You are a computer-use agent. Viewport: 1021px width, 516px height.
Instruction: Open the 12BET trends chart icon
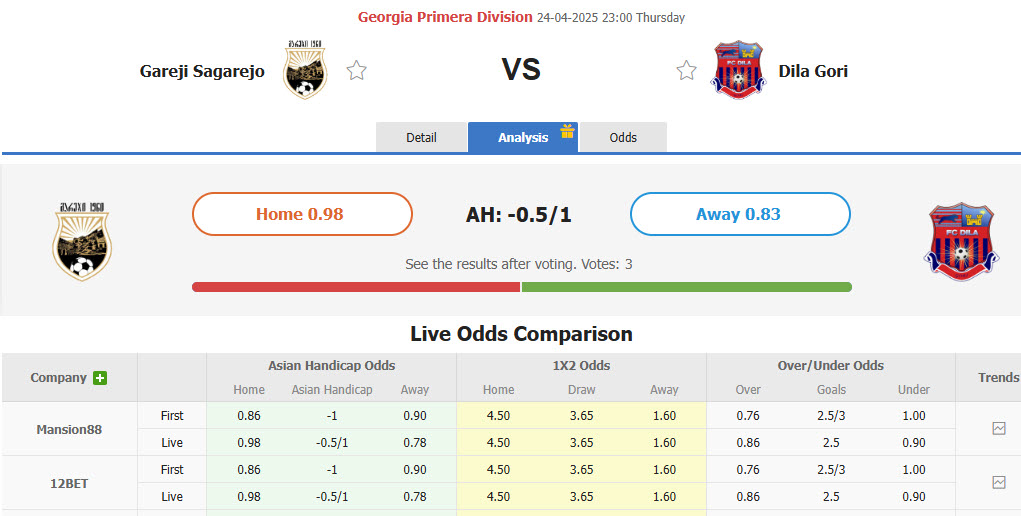[998, 482]
